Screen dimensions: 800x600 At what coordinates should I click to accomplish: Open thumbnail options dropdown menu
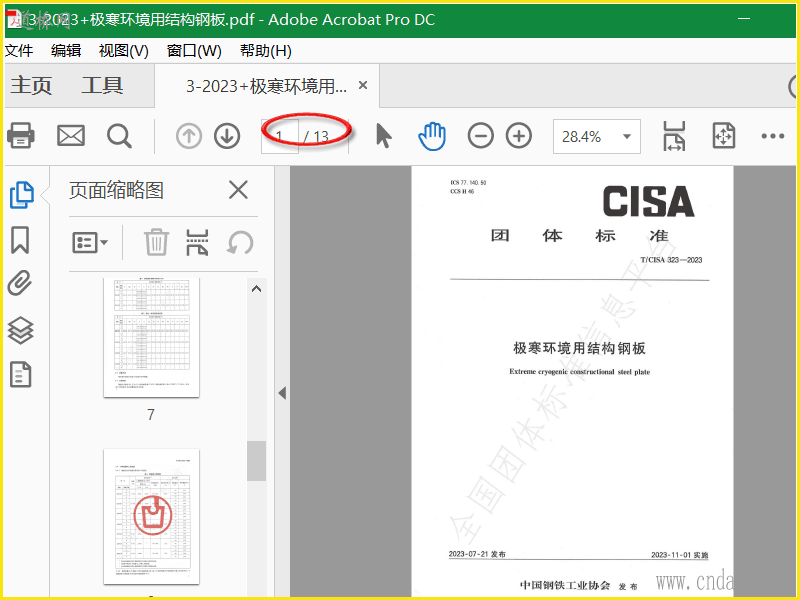(90, 242)
